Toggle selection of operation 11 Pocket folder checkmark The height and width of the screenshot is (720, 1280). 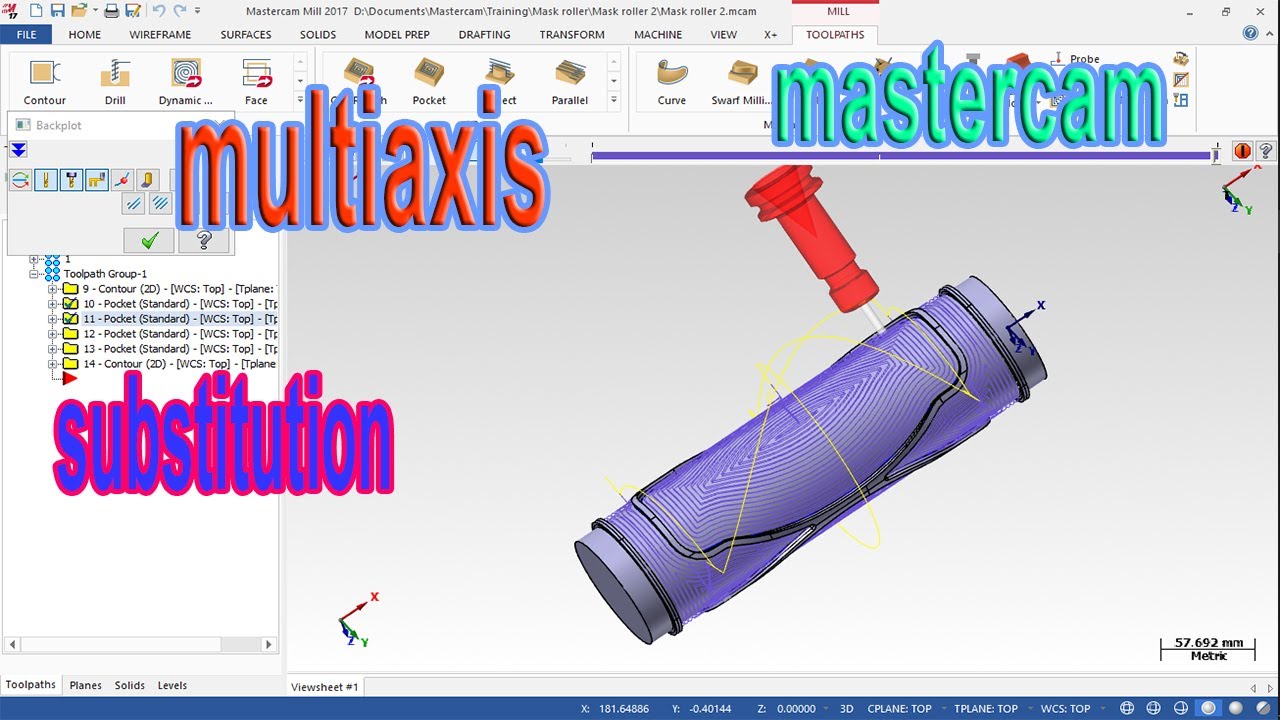tap(70, 319)
